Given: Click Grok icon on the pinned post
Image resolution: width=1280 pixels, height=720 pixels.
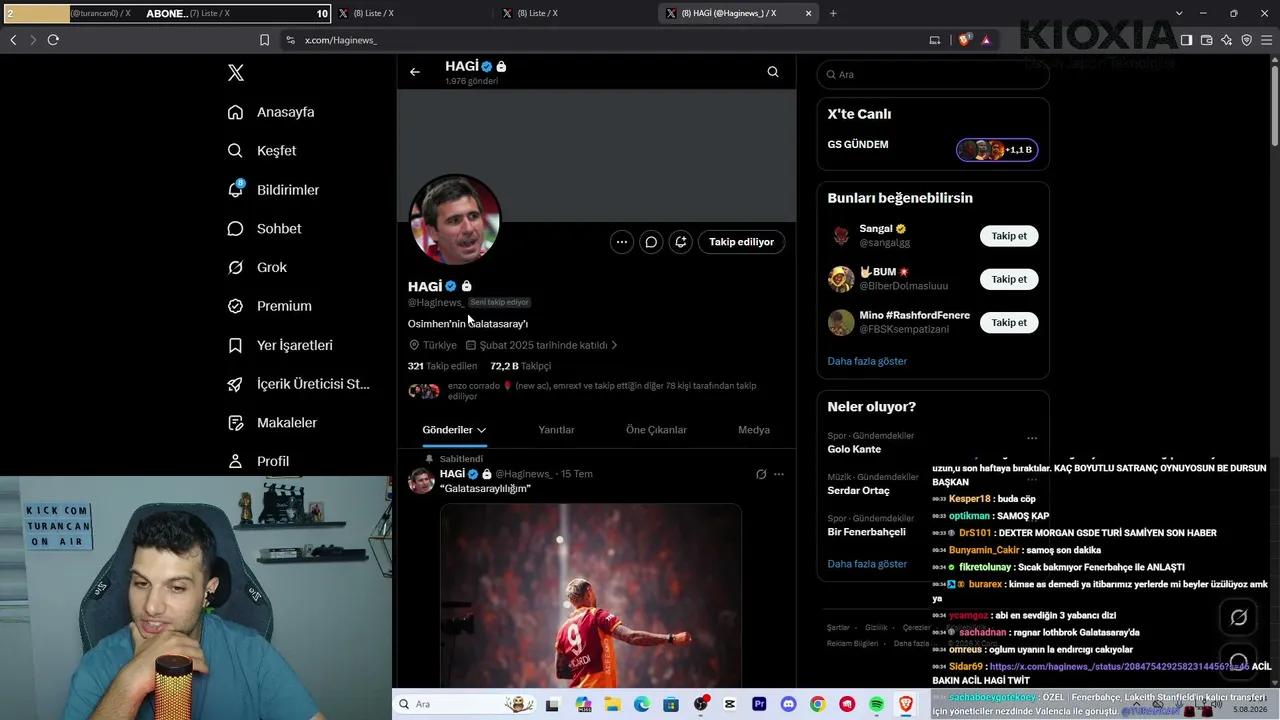Looking at the screenshot, I should [761, 474].
